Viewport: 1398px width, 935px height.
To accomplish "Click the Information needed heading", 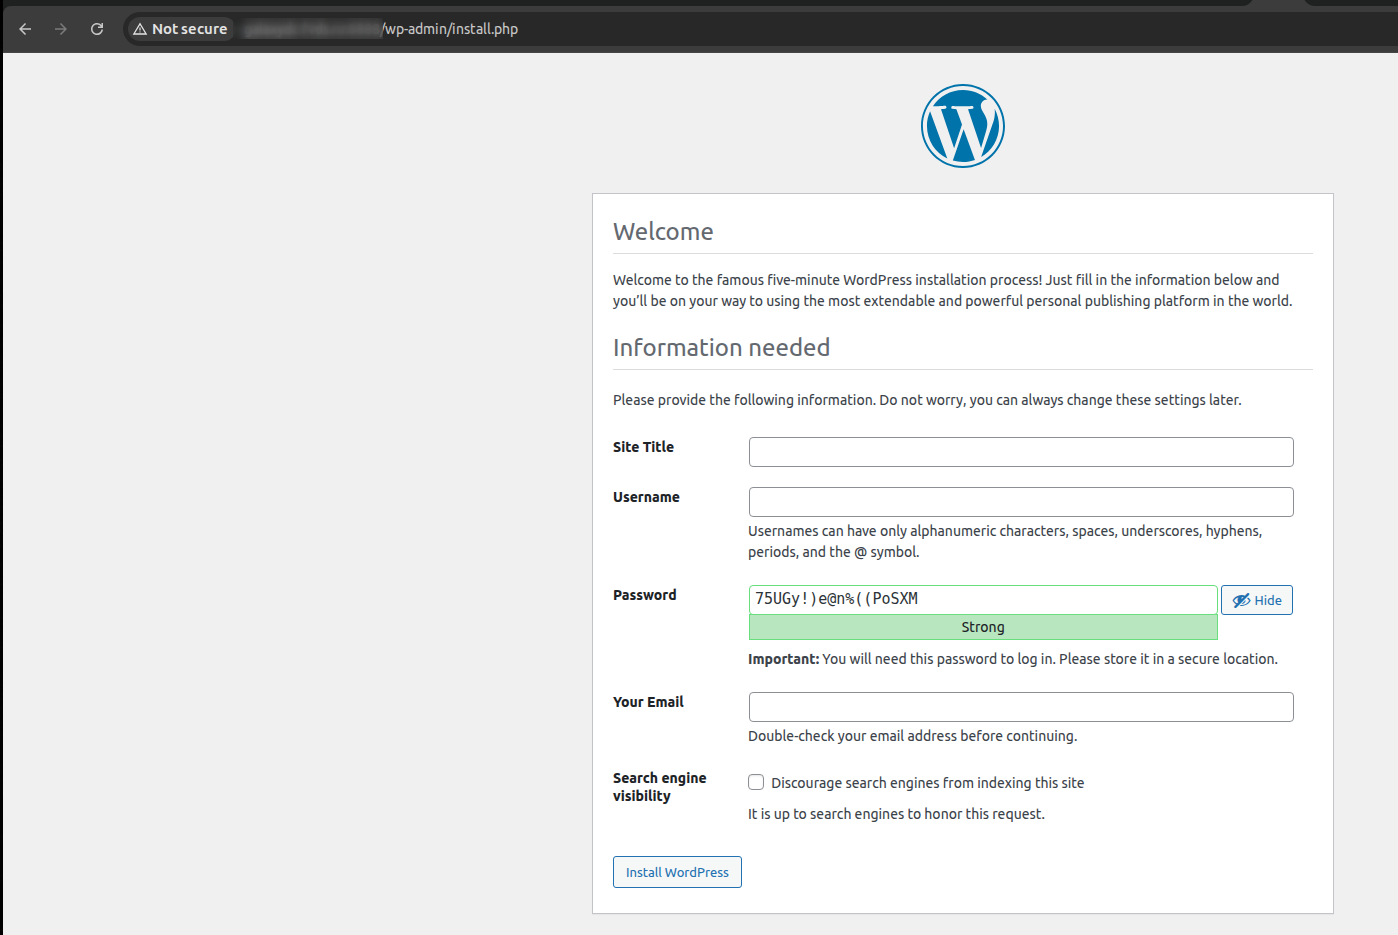I will click(721, 347).
